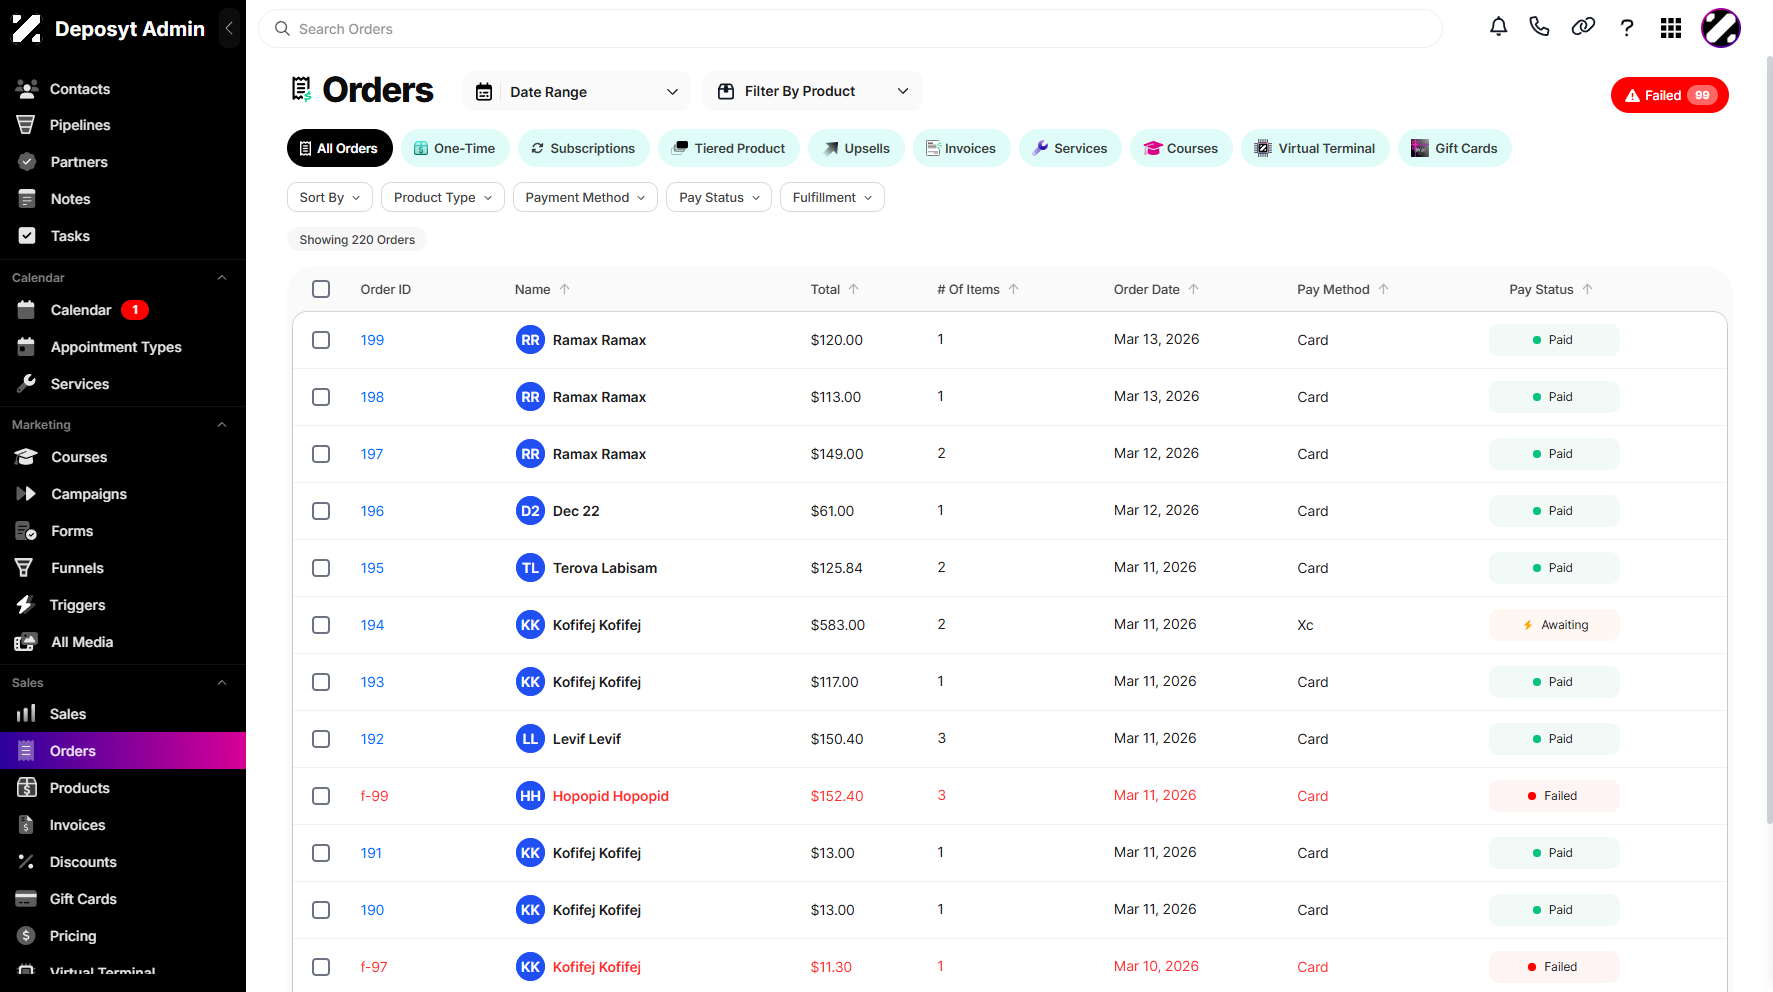Open the apps grid icon
Viewport: 1773px width, 992px height.
coord(1671,28)
